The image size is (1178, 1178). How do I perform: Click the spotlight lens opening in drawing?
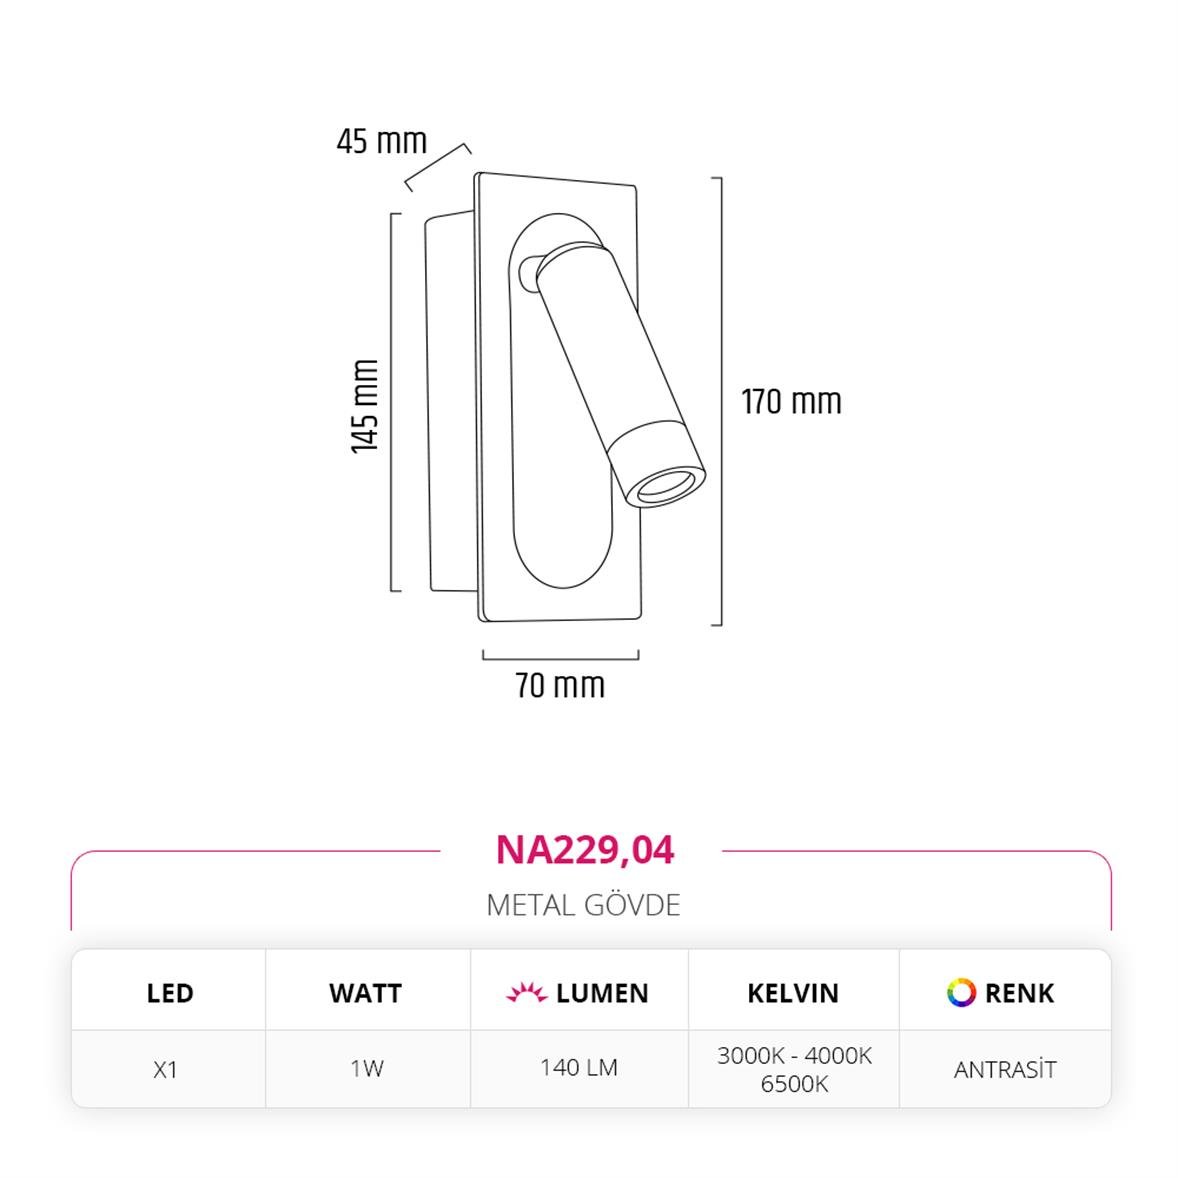pyautogui.click(x=668, y=488)
